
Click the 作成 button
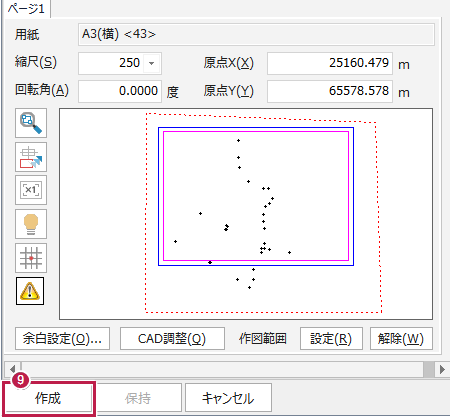[x=48, y=398]
